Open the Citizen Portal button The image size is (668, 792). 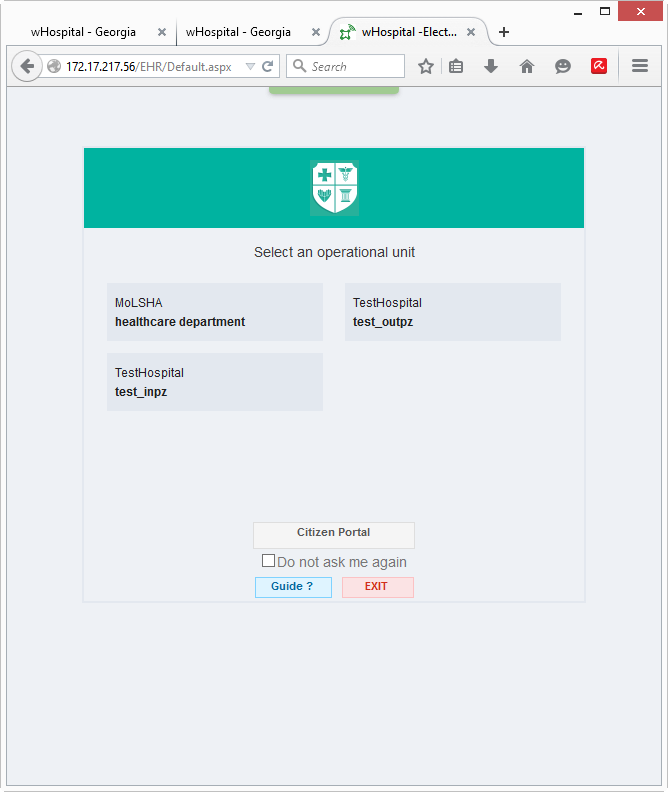(334, 534)
